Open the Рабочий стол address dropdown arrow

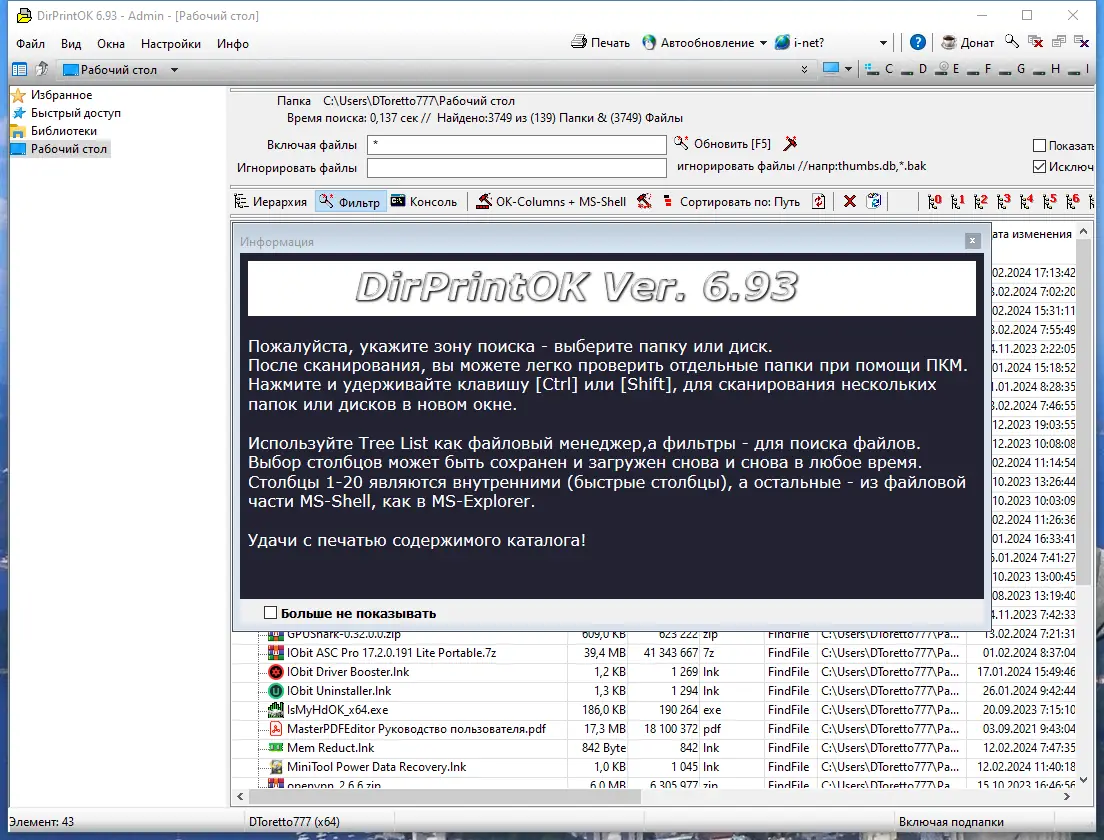point(174,70)
